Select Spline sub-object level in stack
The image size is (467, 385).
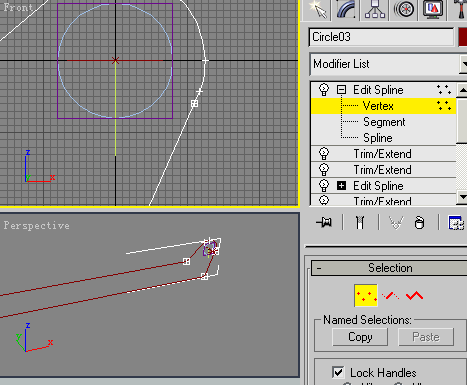click(378, 138)
